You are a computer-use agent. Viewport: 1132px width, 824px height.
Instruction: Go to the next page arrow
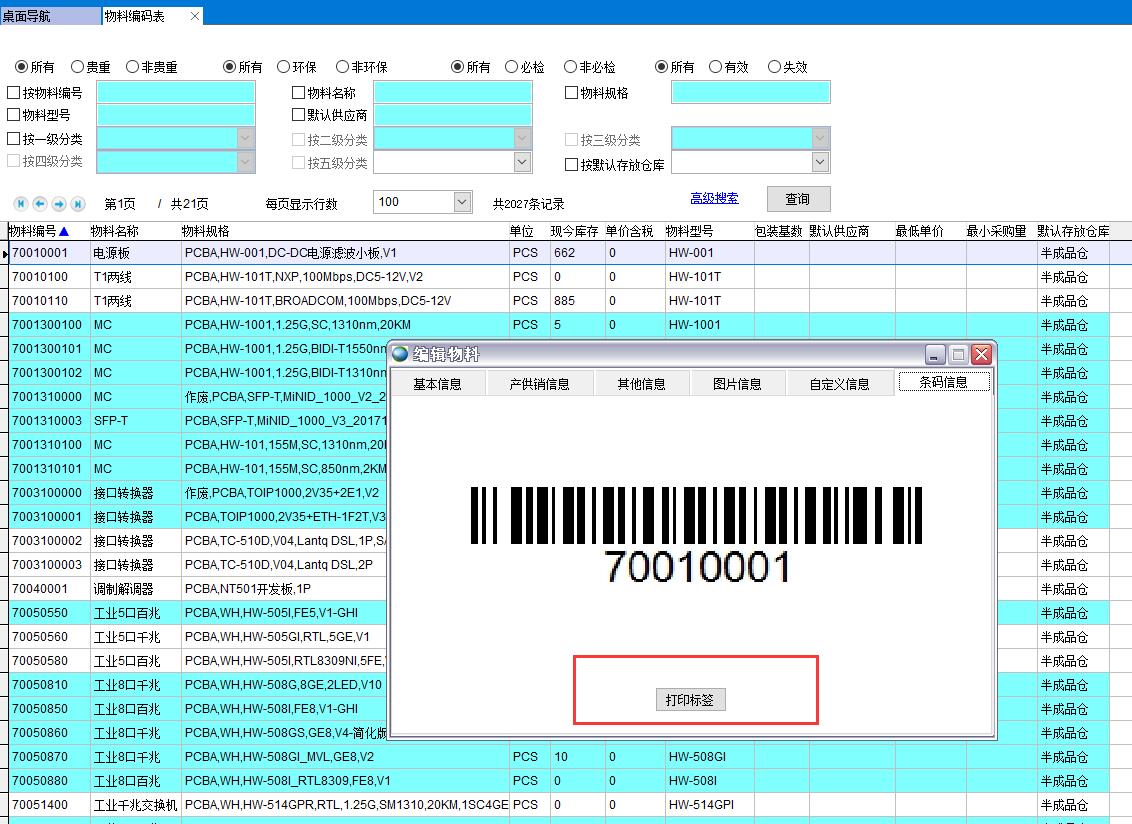[59, 204]
